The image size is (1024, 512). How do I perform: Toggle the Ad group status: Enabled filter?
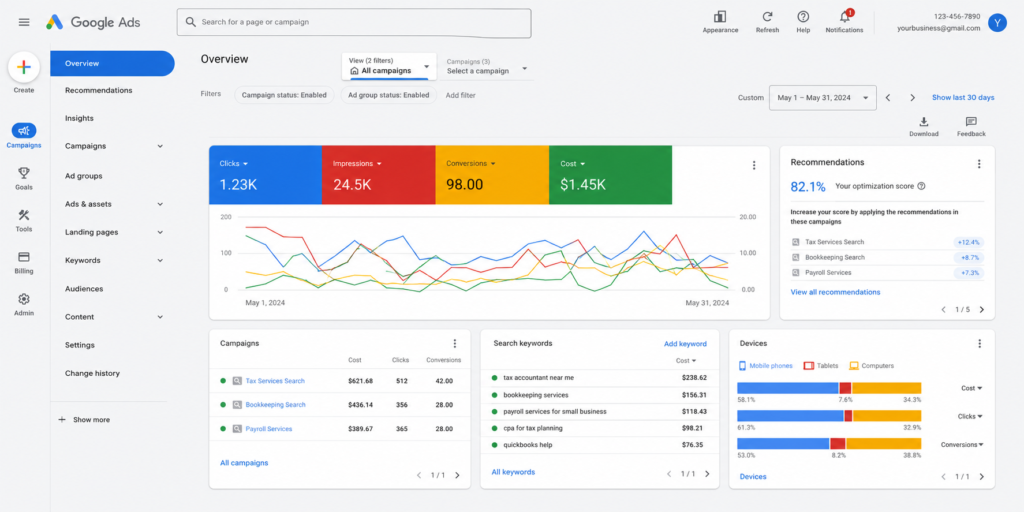click(x=389, y=95)
